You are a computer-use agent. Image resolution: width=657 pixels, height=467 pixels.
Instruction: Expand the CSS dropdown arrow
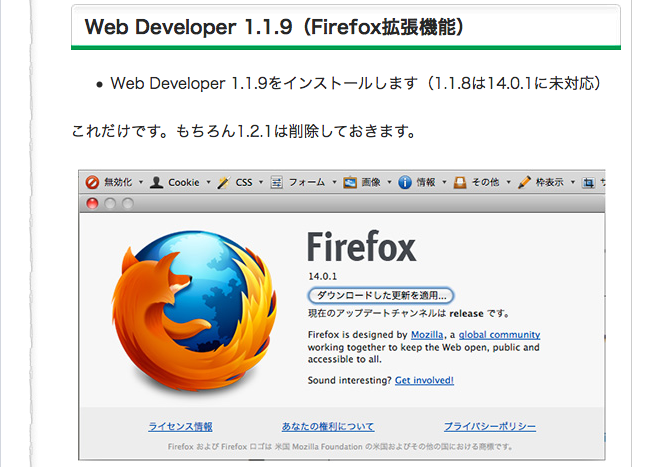(261, 182)
